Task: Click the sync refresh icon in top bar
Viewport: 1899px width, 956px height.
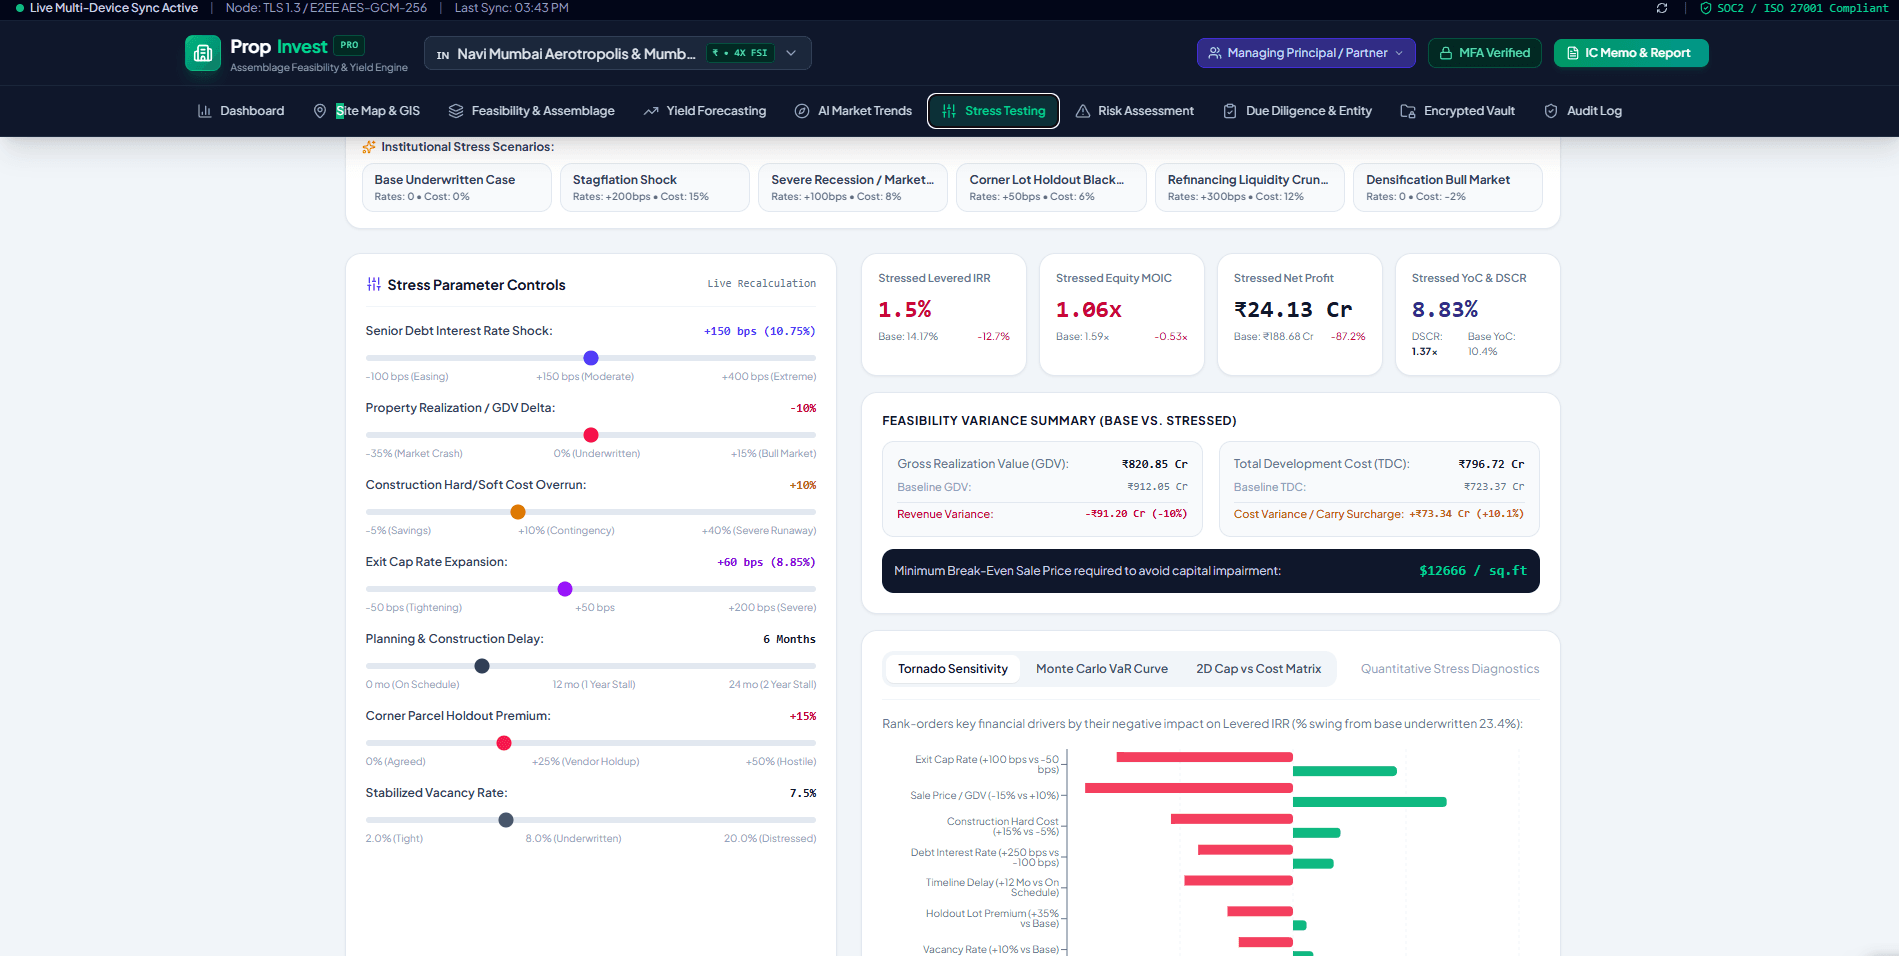Action: click(x=1662, y=8)
